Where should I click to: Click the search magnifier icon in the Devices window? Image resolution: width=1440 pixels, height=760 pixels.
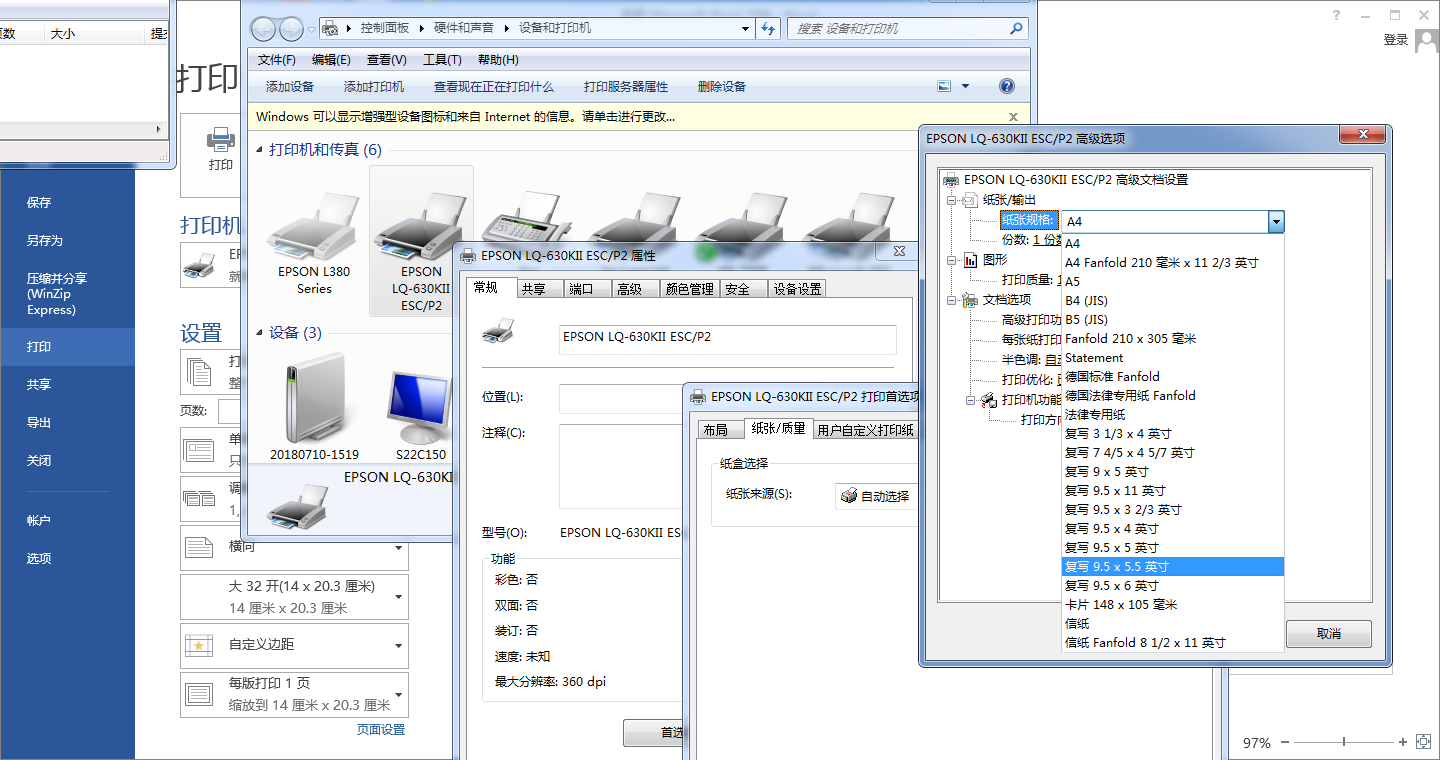[x=1016, y=28]
